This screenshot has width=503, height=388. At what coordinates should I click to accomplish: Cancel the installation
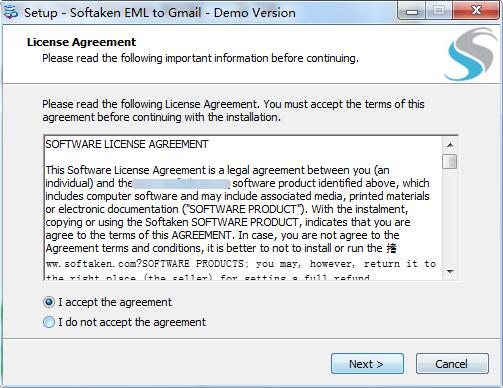[x=452, y=364]
